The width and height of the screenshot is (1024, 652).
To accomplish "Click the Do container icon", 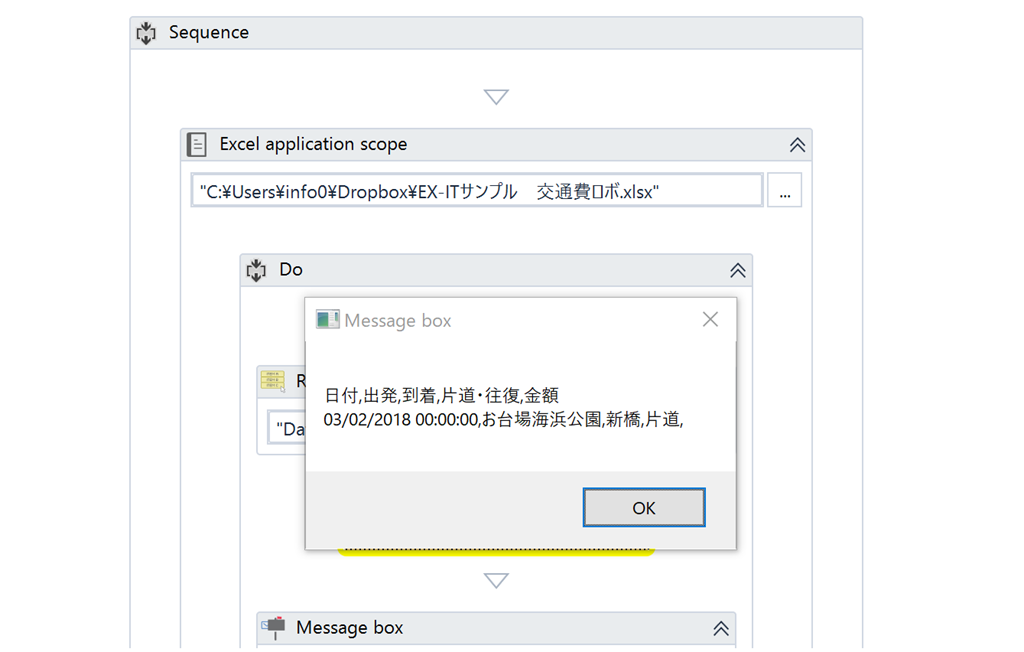I will click(x=256, y=270).
